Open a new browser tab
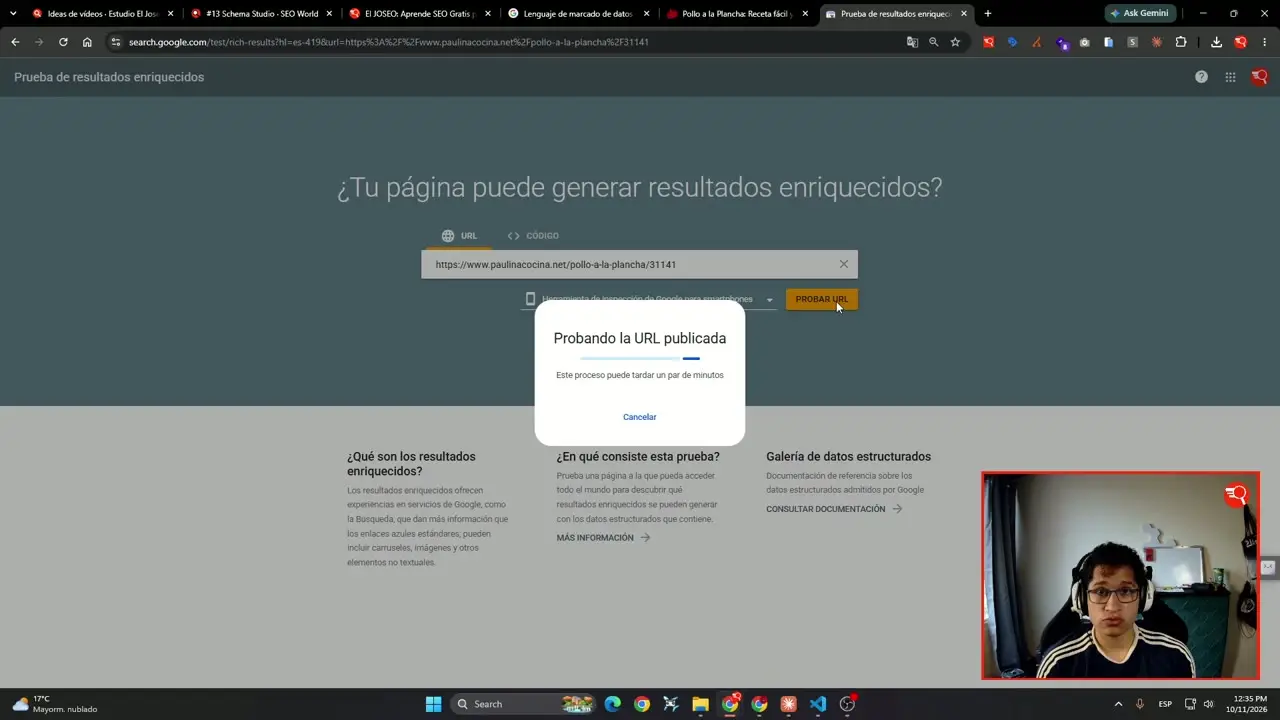 point(988,14)
